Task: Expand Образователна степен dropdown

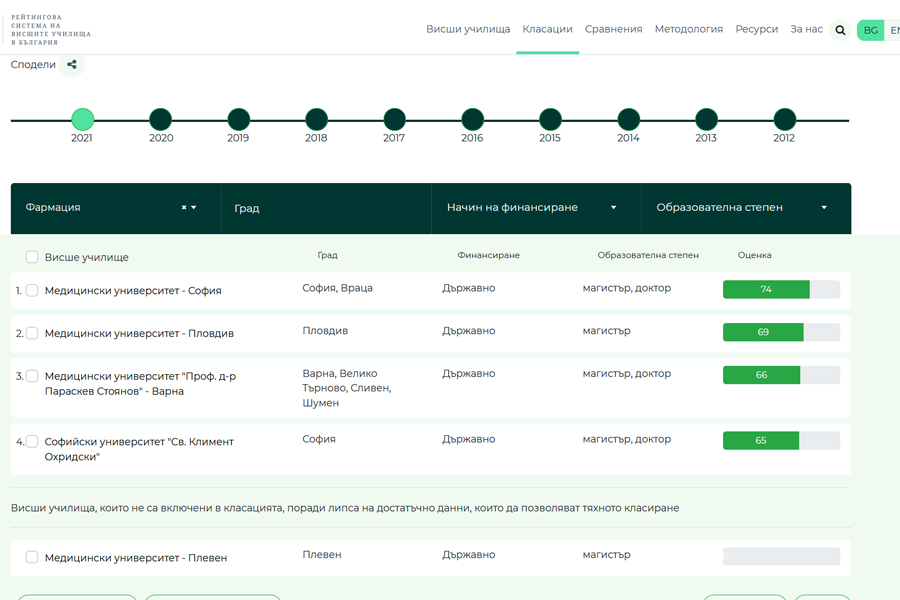Action: (x=824, y=207)
